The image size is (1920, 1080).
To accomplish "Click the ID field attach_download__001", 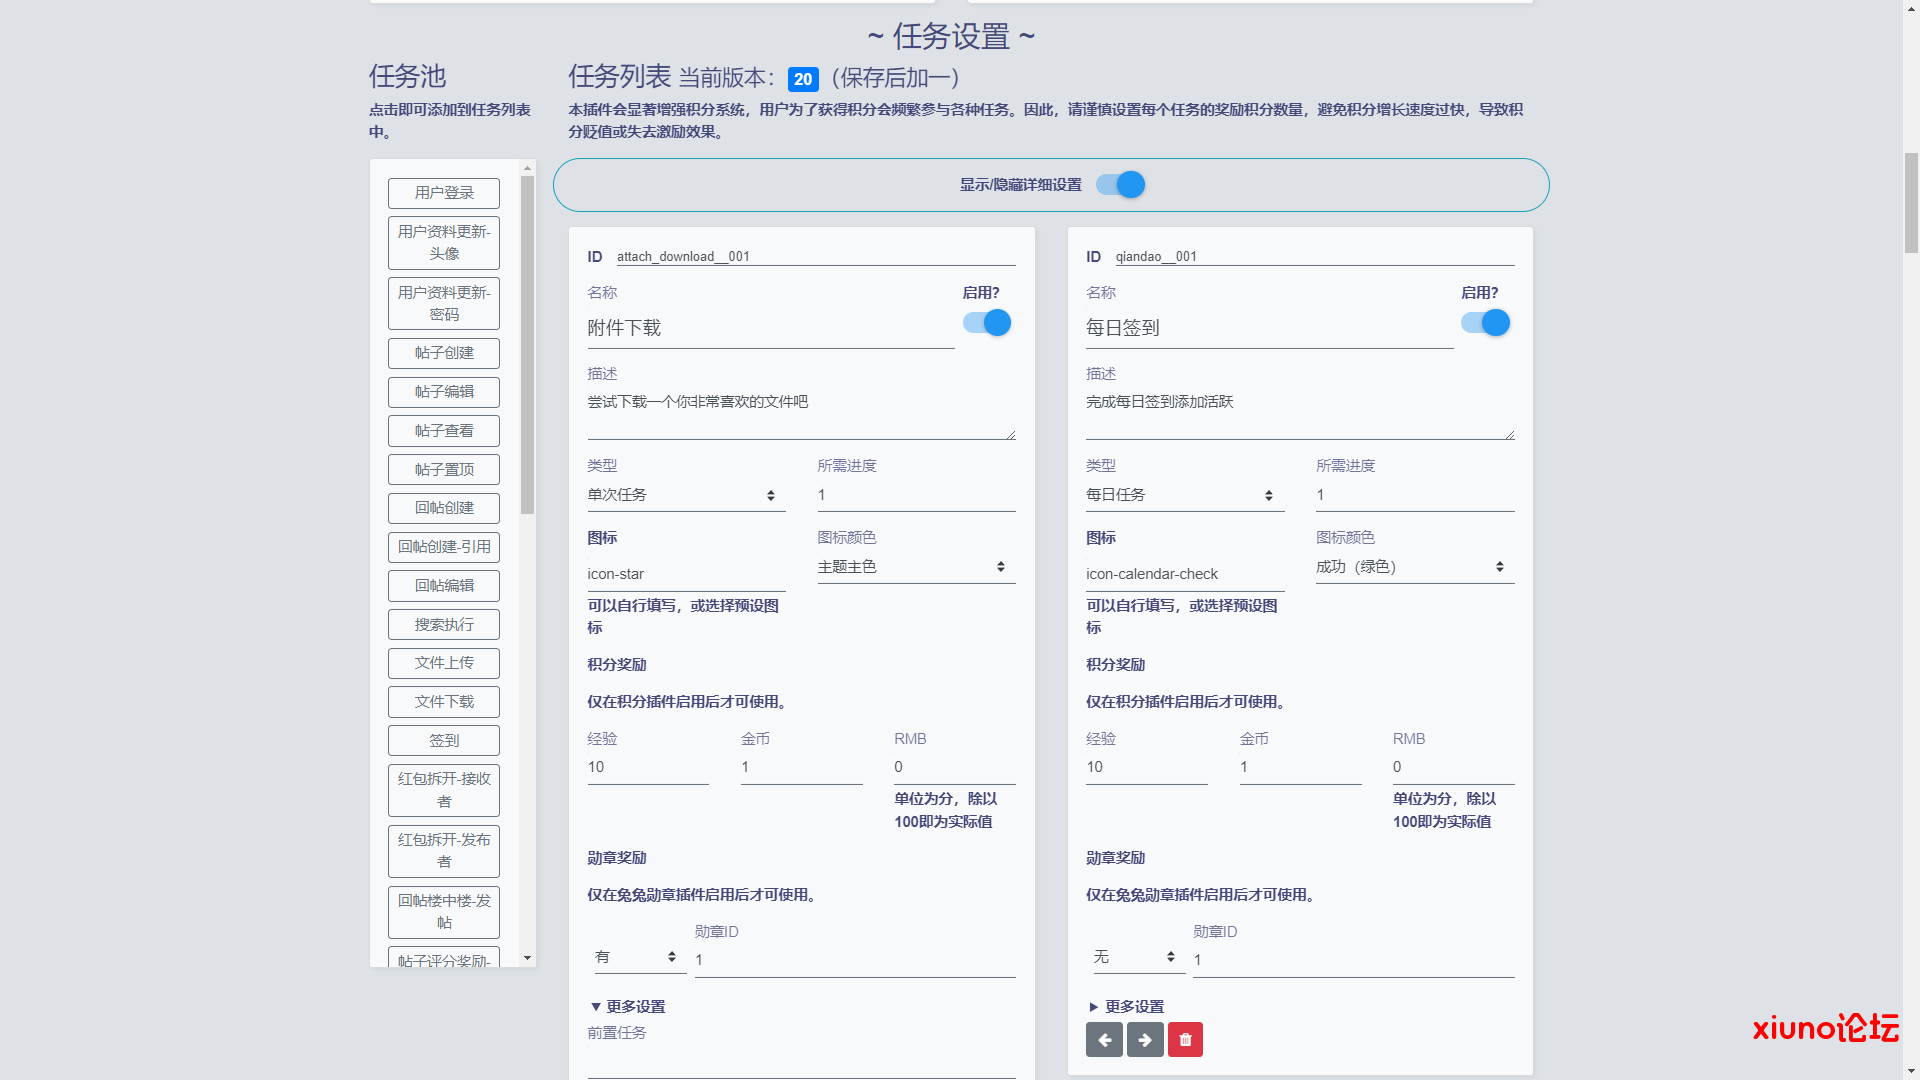I will pyautogui.click(x=816, y=257).
